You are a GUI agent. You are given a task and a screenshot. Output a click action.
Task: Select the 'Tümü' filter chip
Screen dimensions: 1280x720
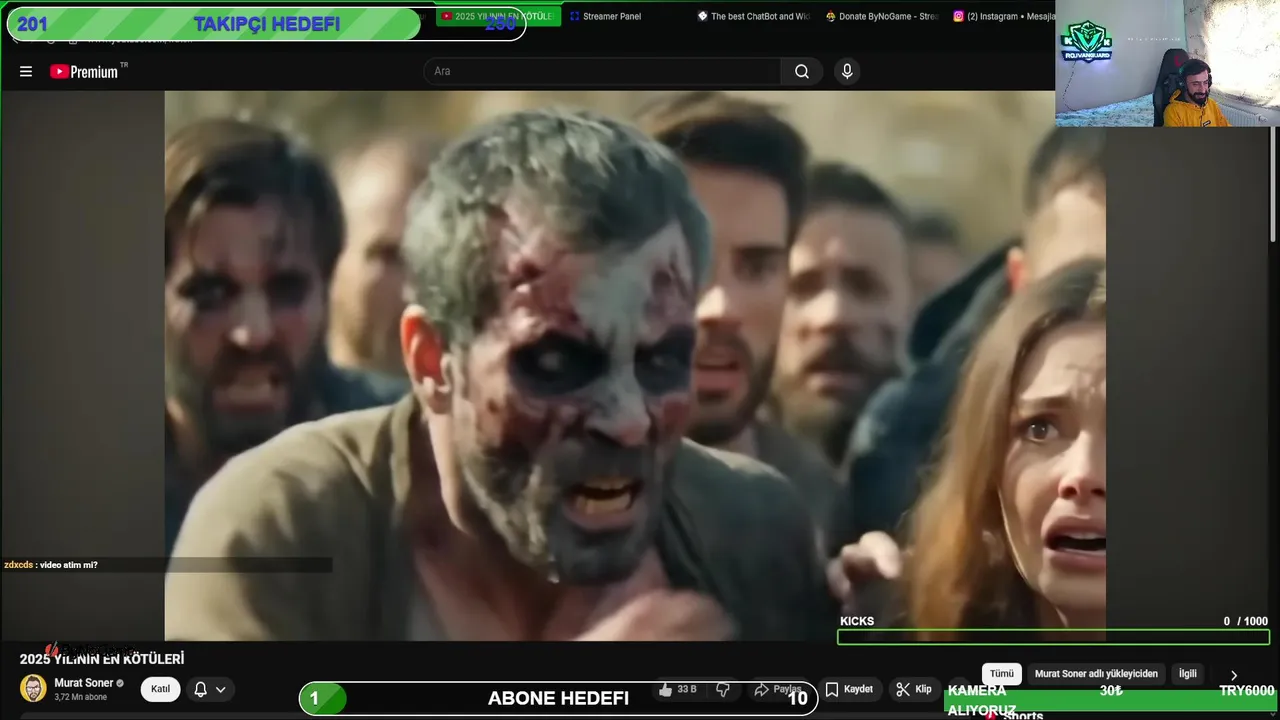1002,674
